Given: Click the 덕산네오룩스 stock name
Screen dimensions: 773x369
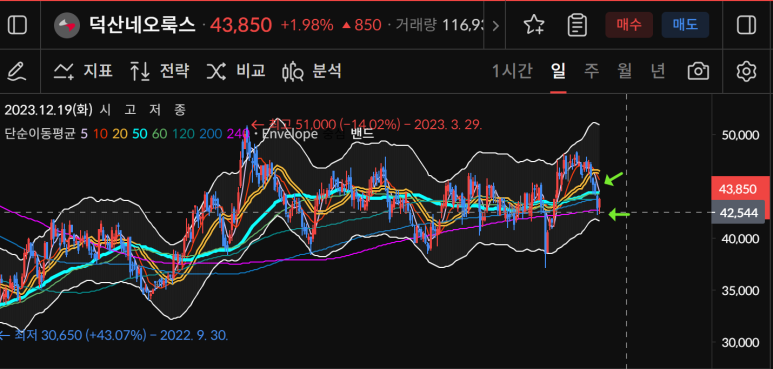Looking at the screenshot, I should coord(142,25).
